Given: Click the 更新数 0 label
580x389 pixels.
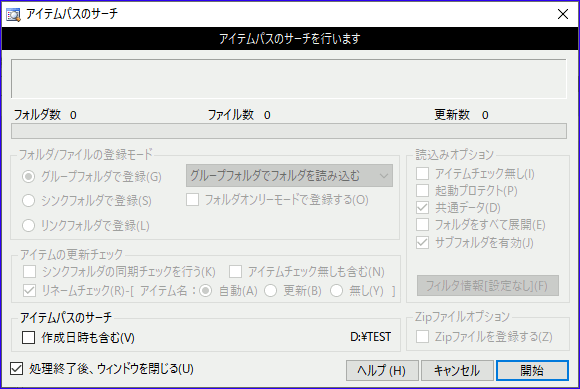Looking at the screenshot, I should [462, 115].
